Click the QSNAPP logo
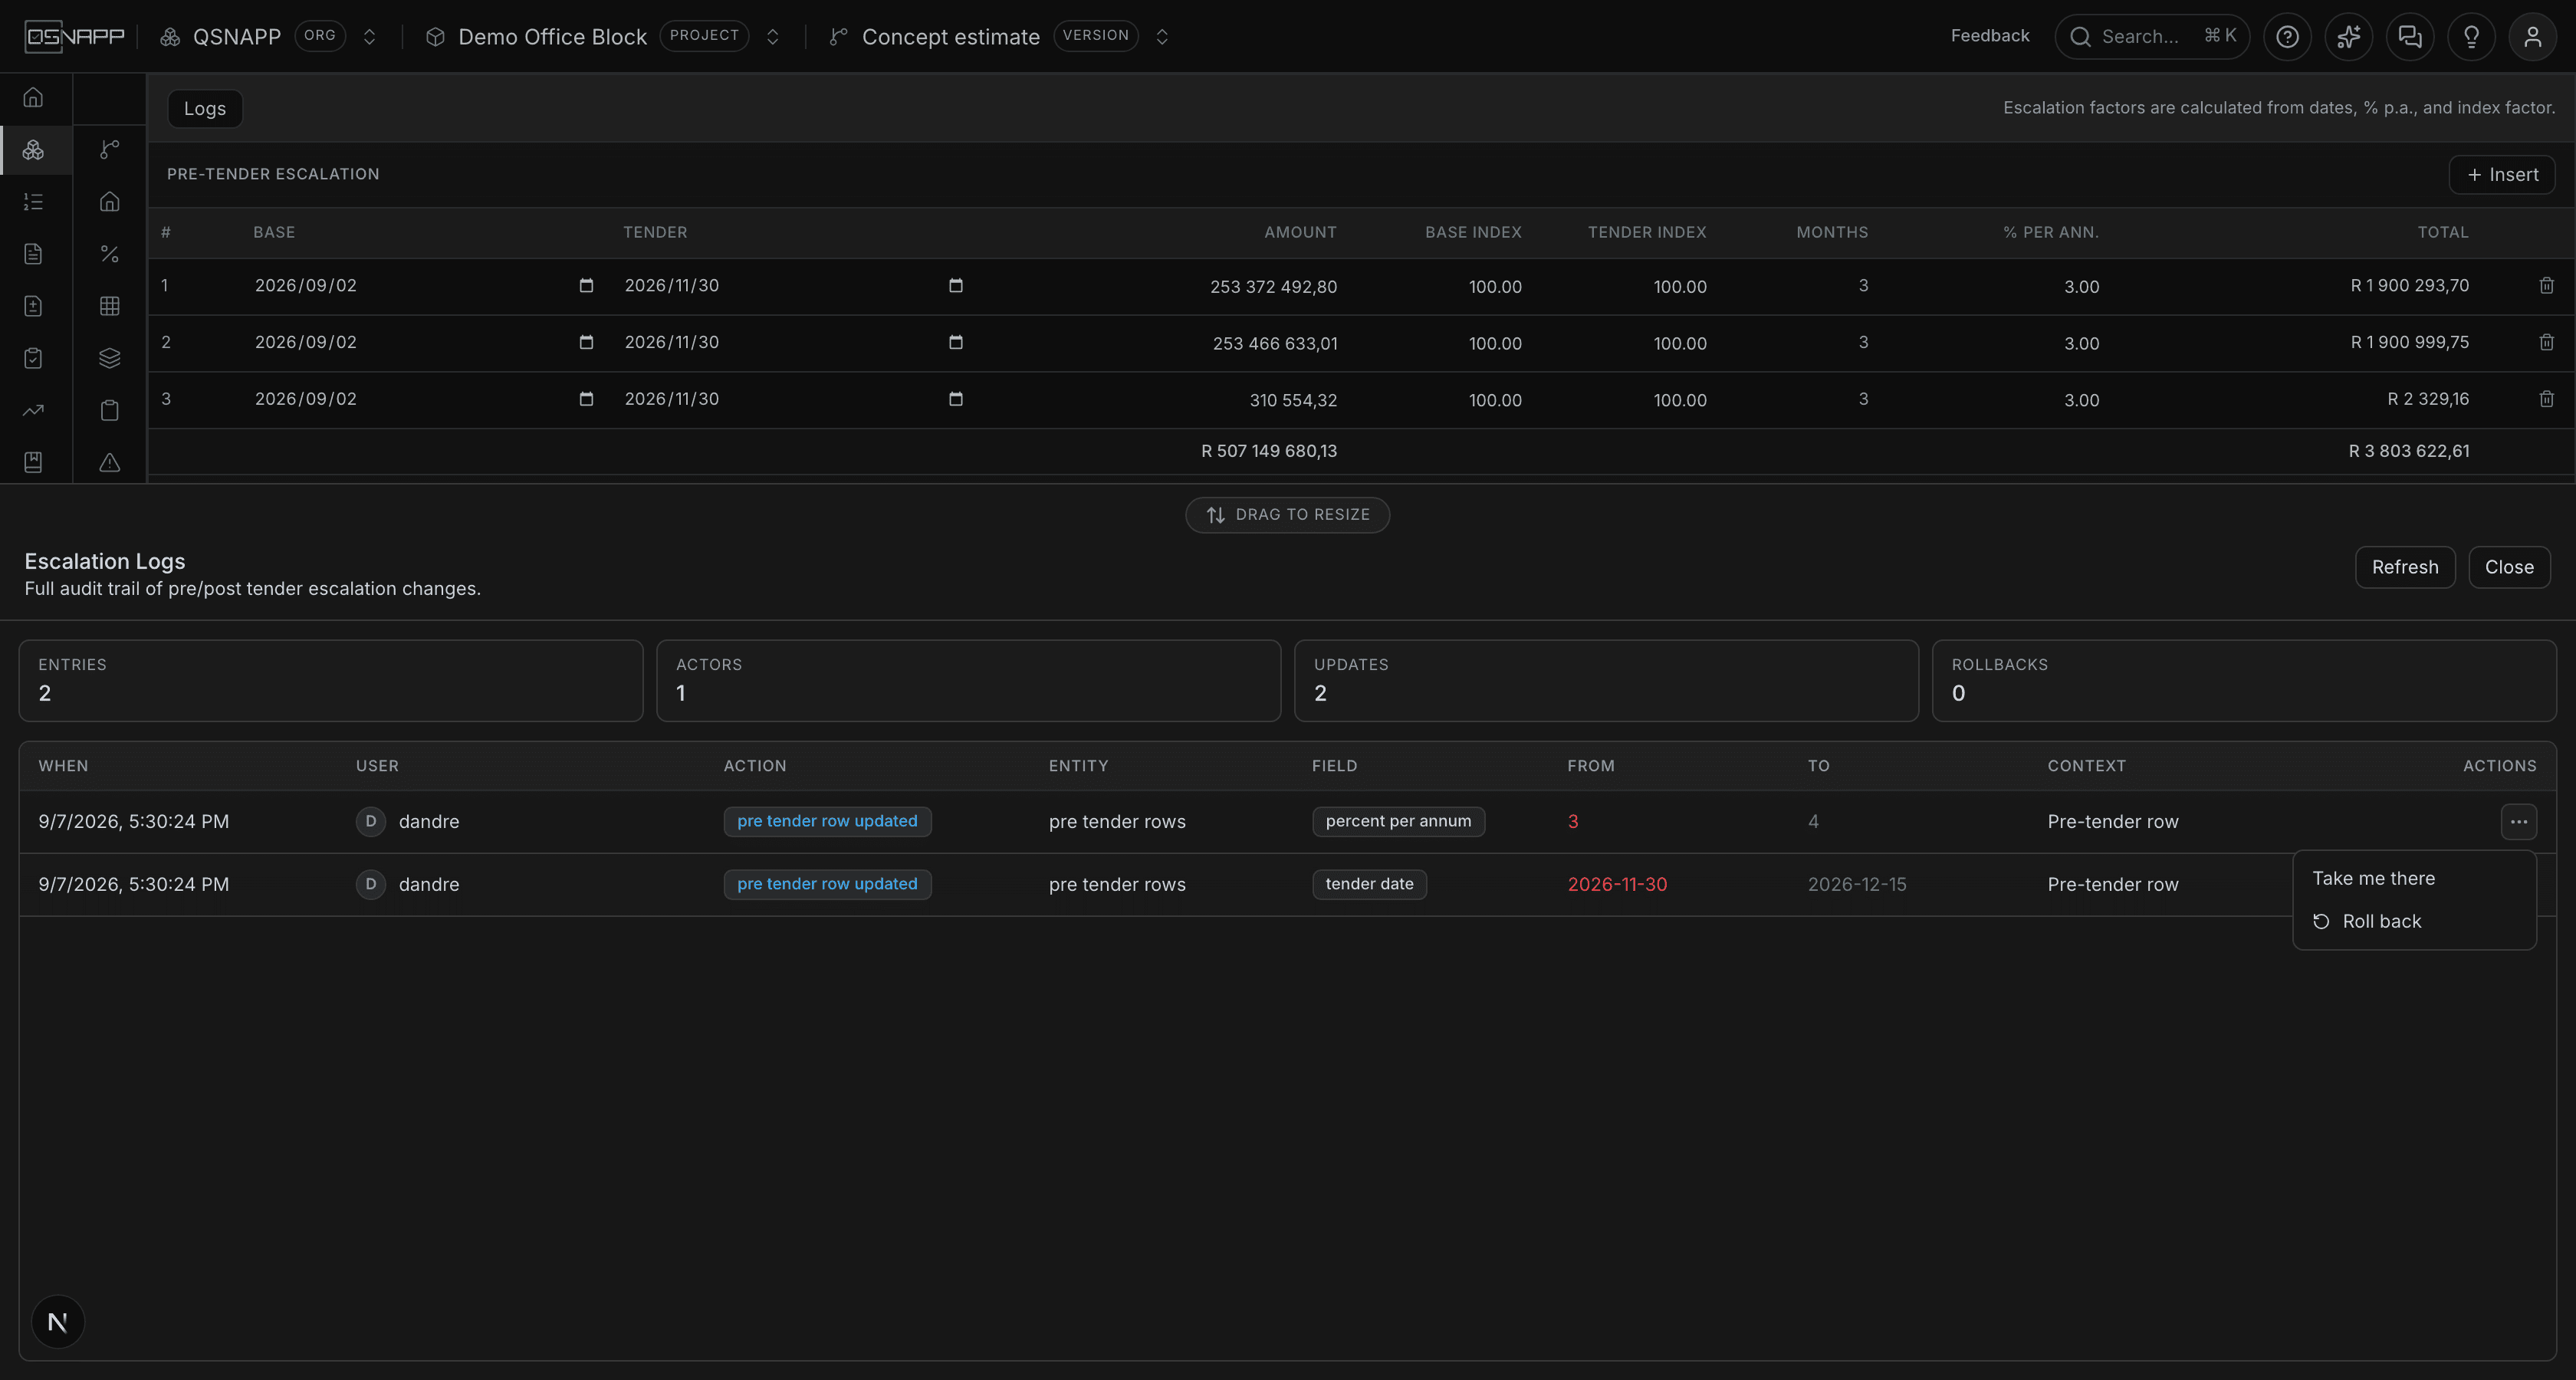Viewport: 2576px width, 1380px height. tap(75, 37)
